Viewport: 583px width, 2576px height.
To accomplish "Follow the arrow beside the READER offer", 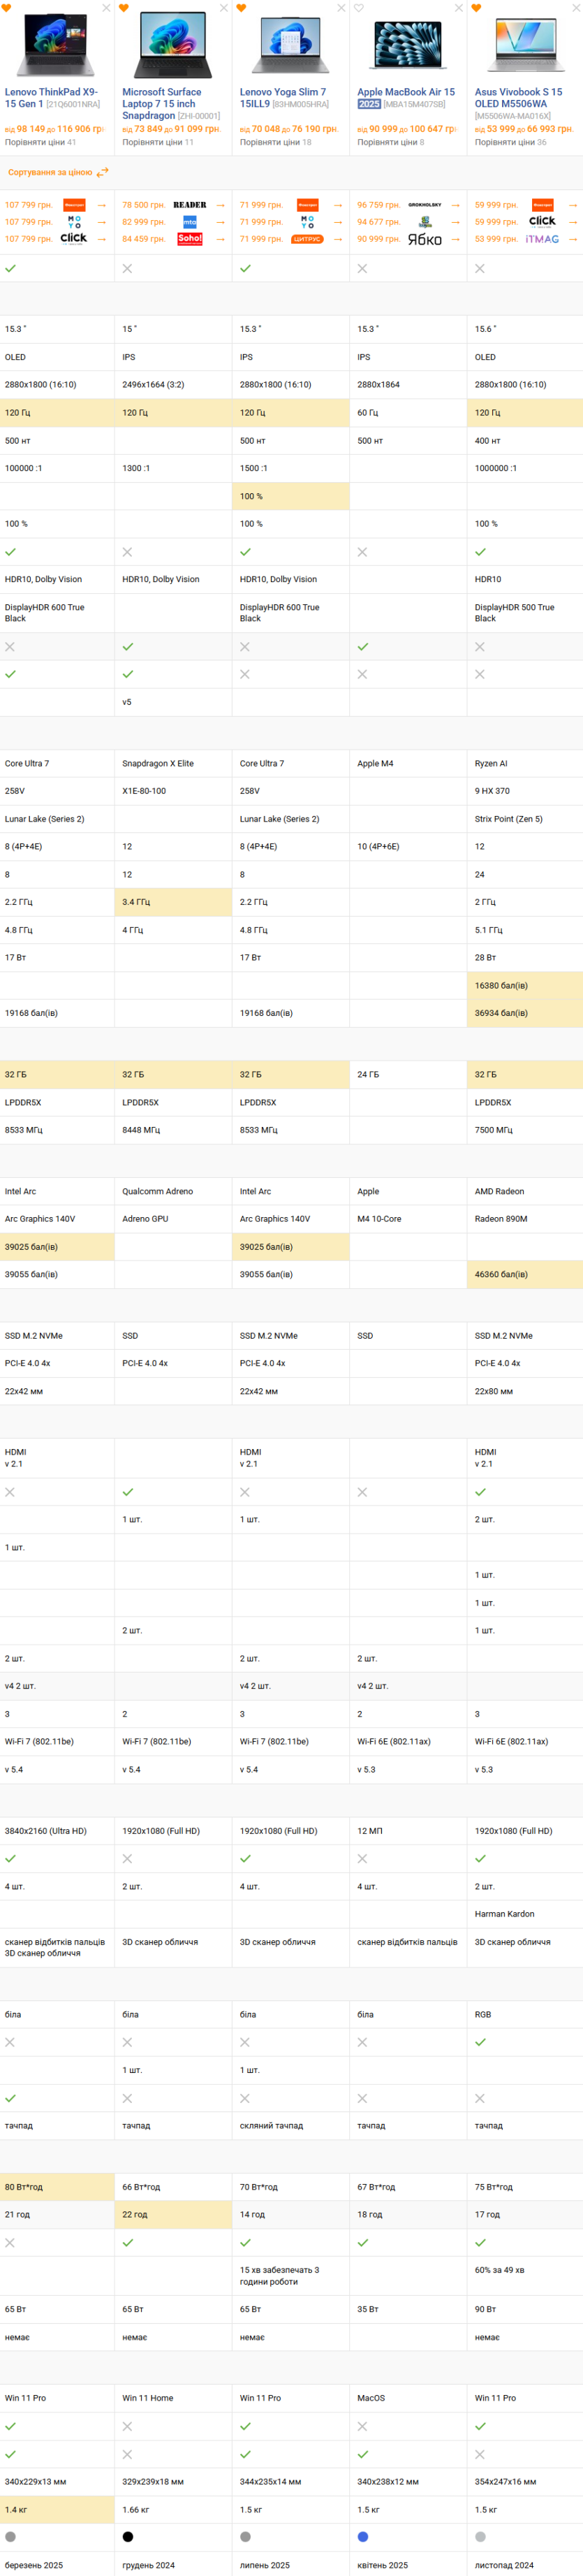I will point(221,205).
